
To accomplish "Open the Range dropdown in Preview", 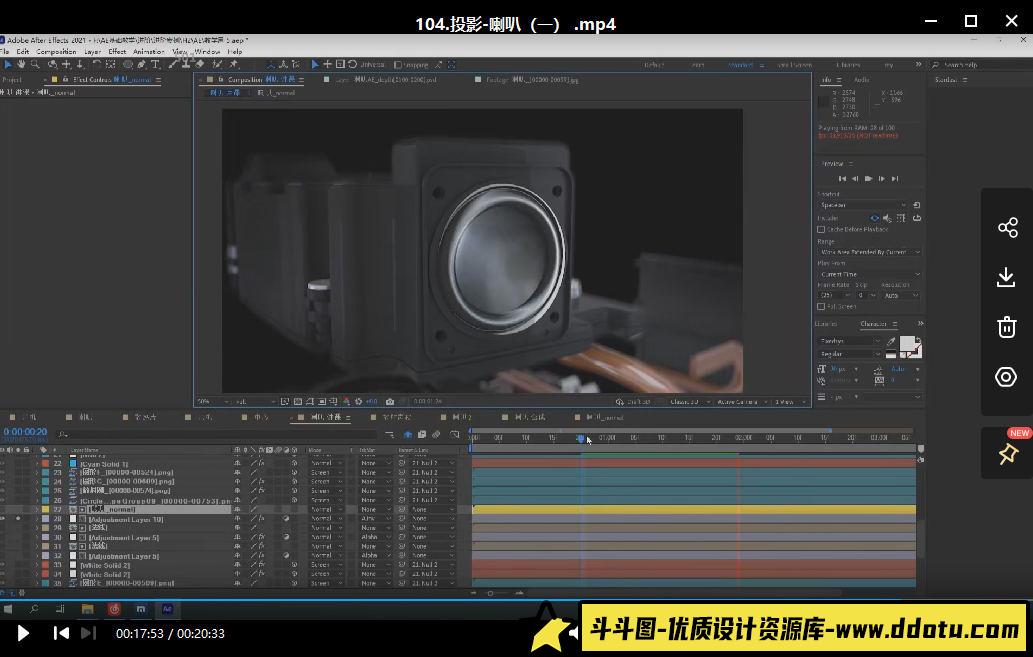I will click(x=870, y=252).
